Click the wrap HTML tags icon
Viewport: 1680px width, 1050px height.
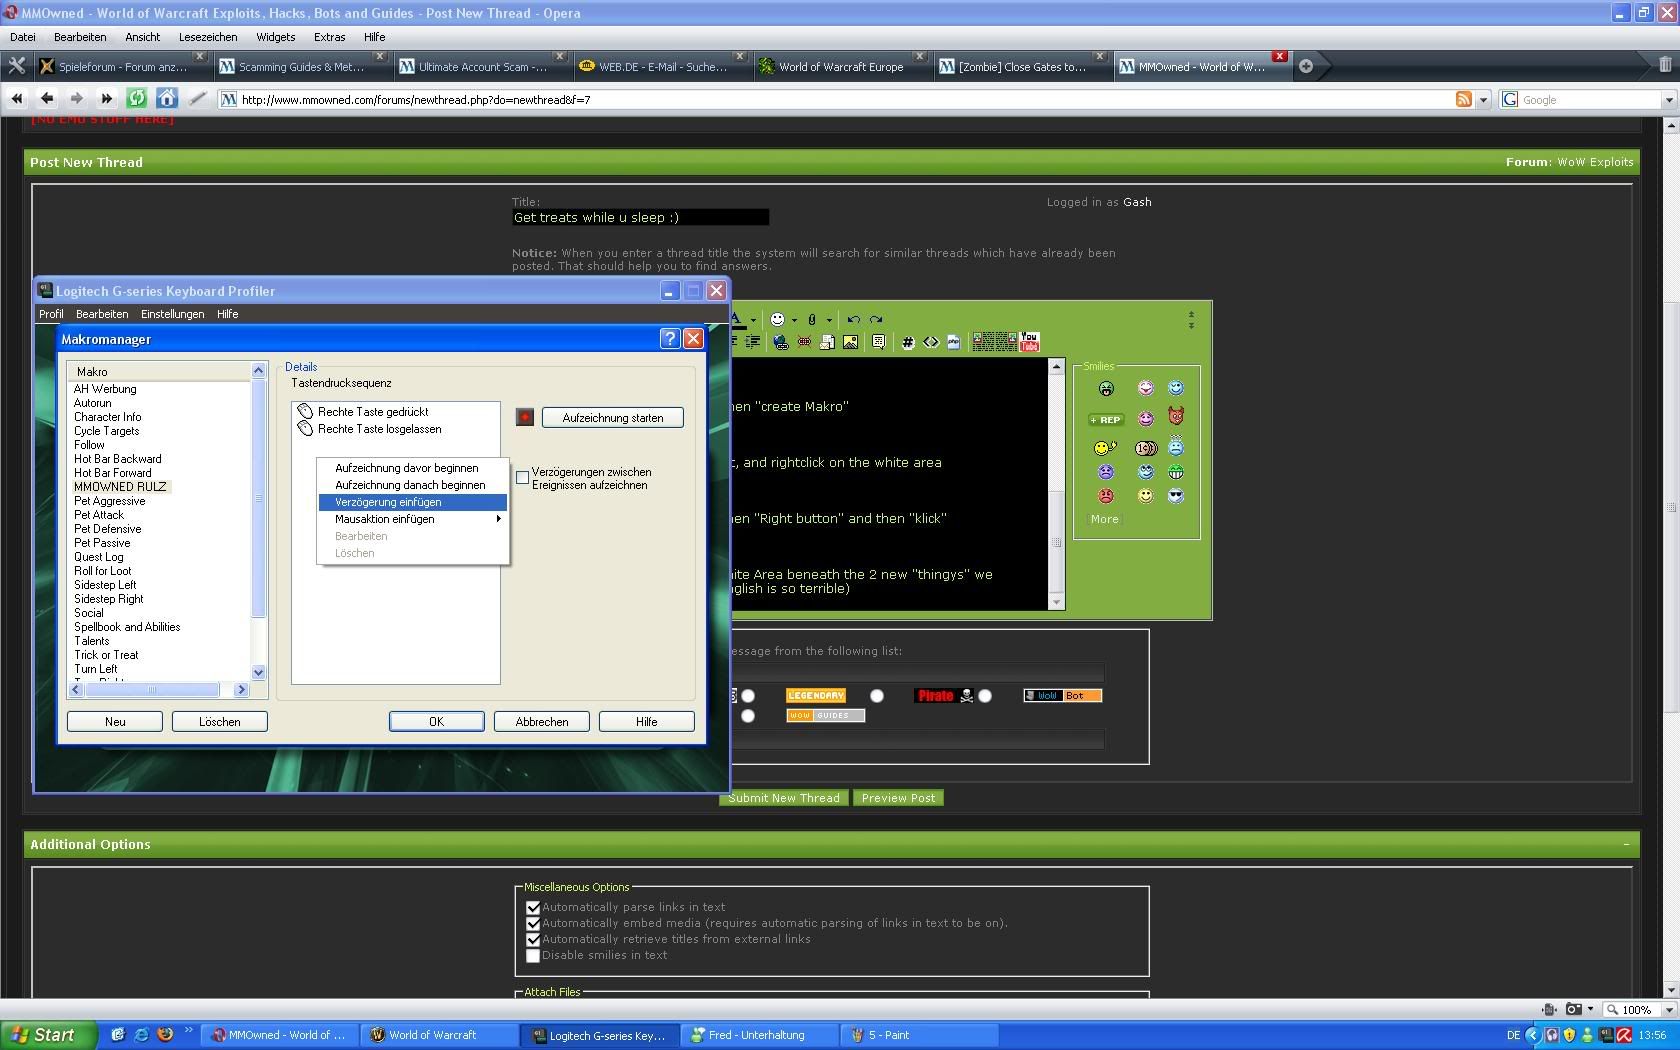pos(931,342)
